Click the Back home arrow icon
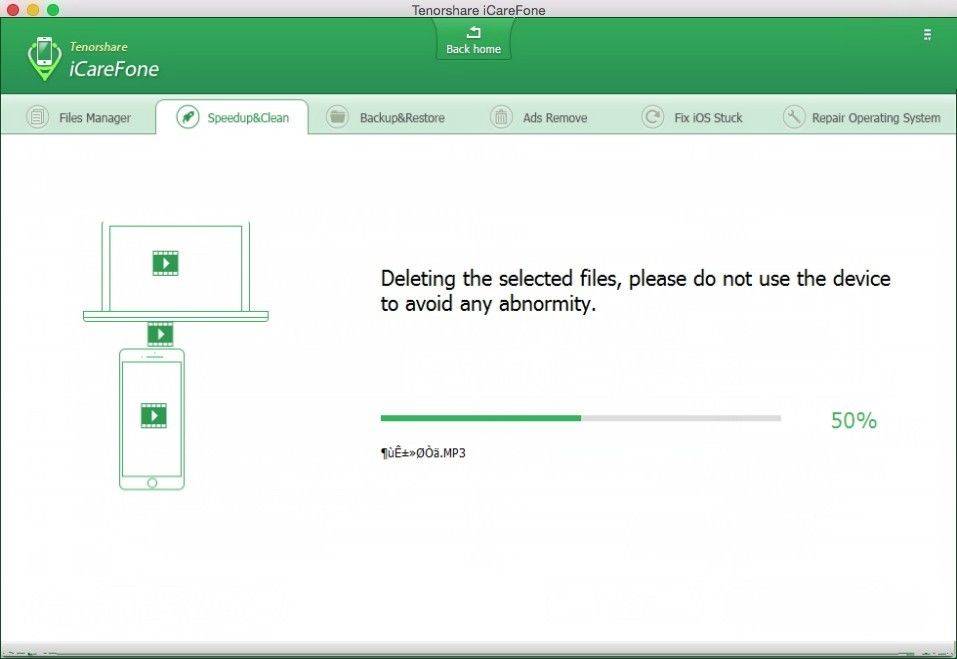957x659 pixels. point(474,32)
